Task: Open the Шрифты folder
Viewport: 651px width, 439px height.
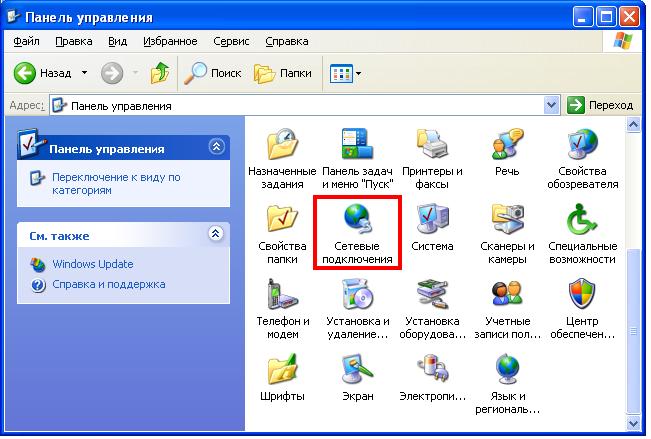Action: coord(282,378)
